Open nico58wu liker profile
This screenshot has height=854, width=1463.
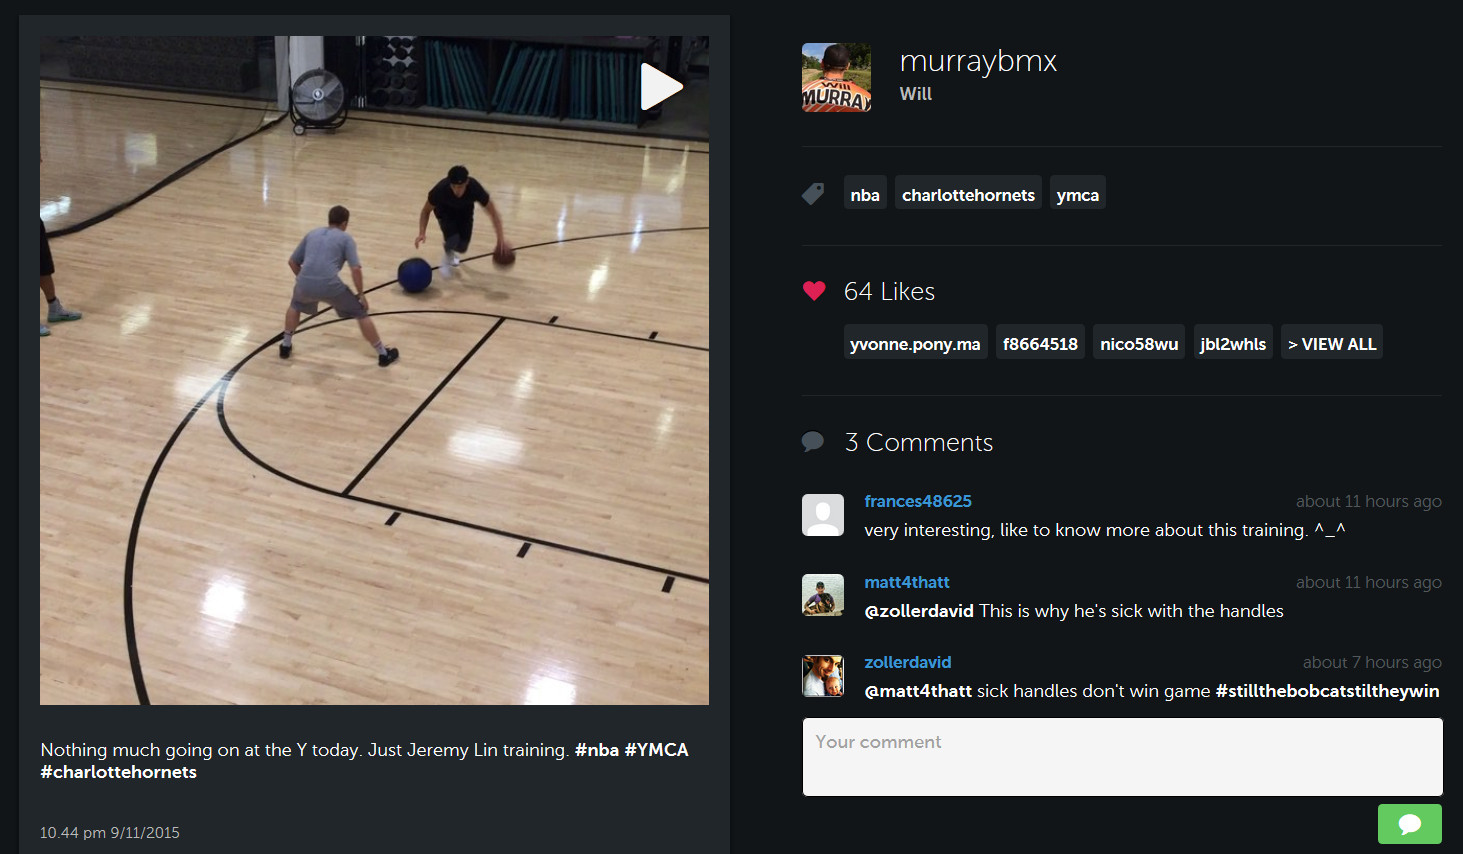pyautogui.click(x=1139, y=344)
